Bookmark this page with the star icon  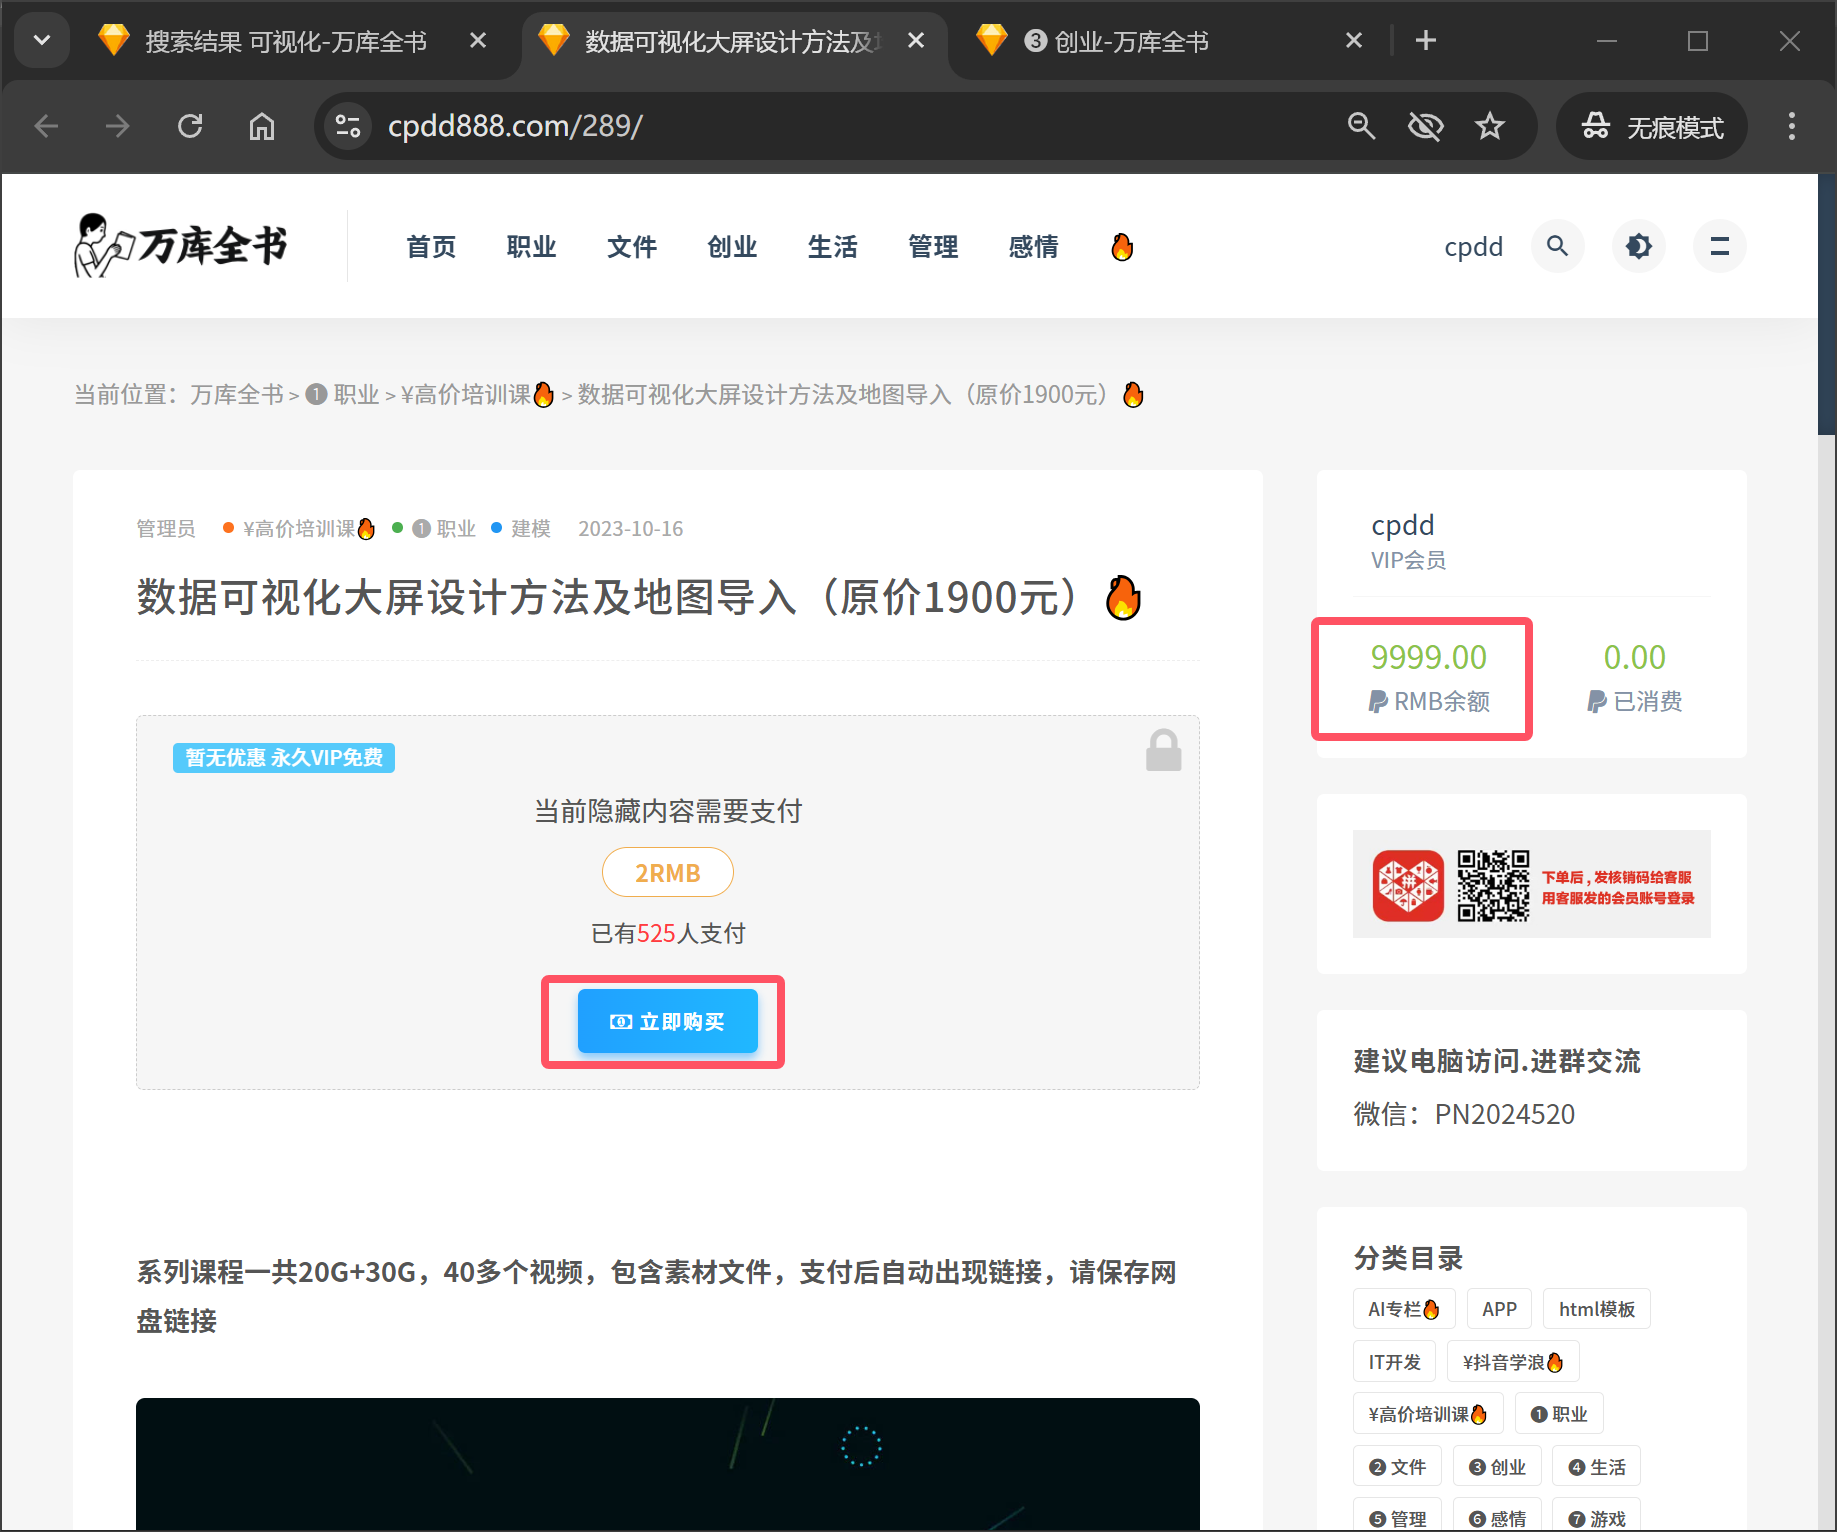pos(1490,126)
